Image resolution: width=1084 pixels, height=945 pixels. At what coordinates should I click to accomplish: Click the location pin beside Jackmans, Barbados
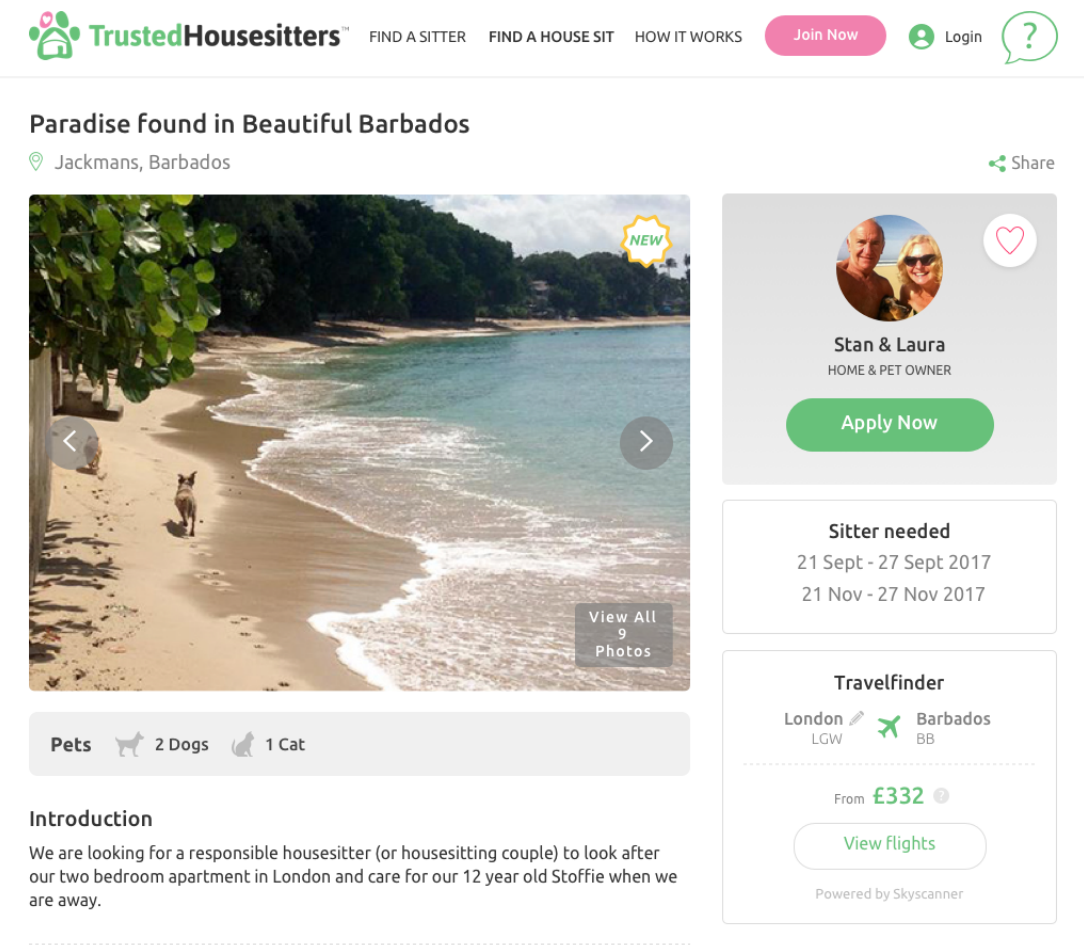(x=37, y=162)
